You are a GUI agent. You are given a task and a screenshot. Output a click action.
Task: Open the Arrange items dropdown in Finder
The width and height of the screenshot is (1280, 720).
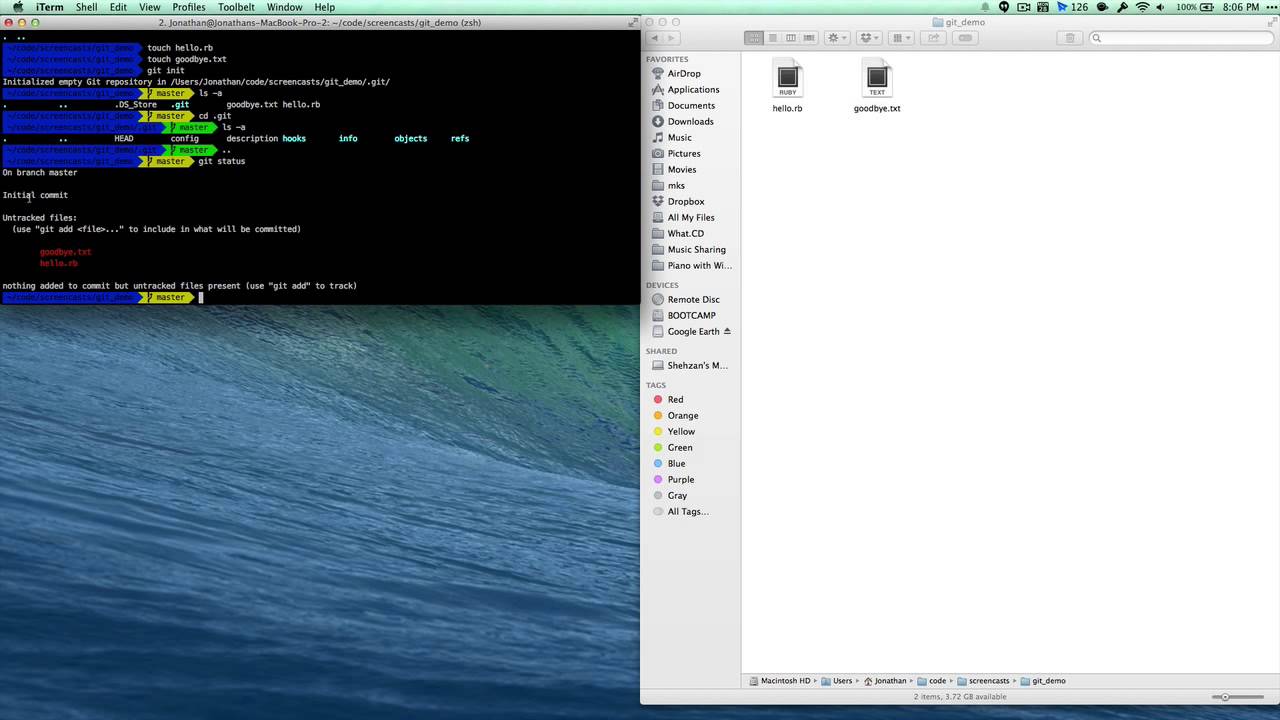(901, 38)
